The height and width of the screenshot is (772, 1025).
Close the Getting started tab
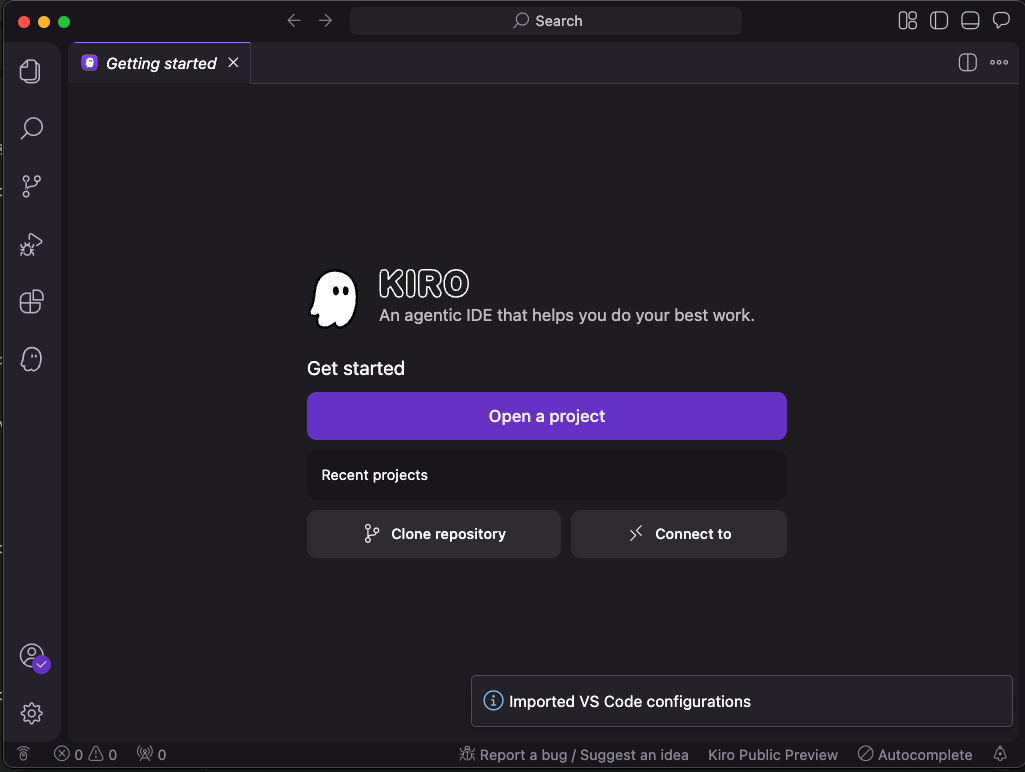tap(233, 63)
